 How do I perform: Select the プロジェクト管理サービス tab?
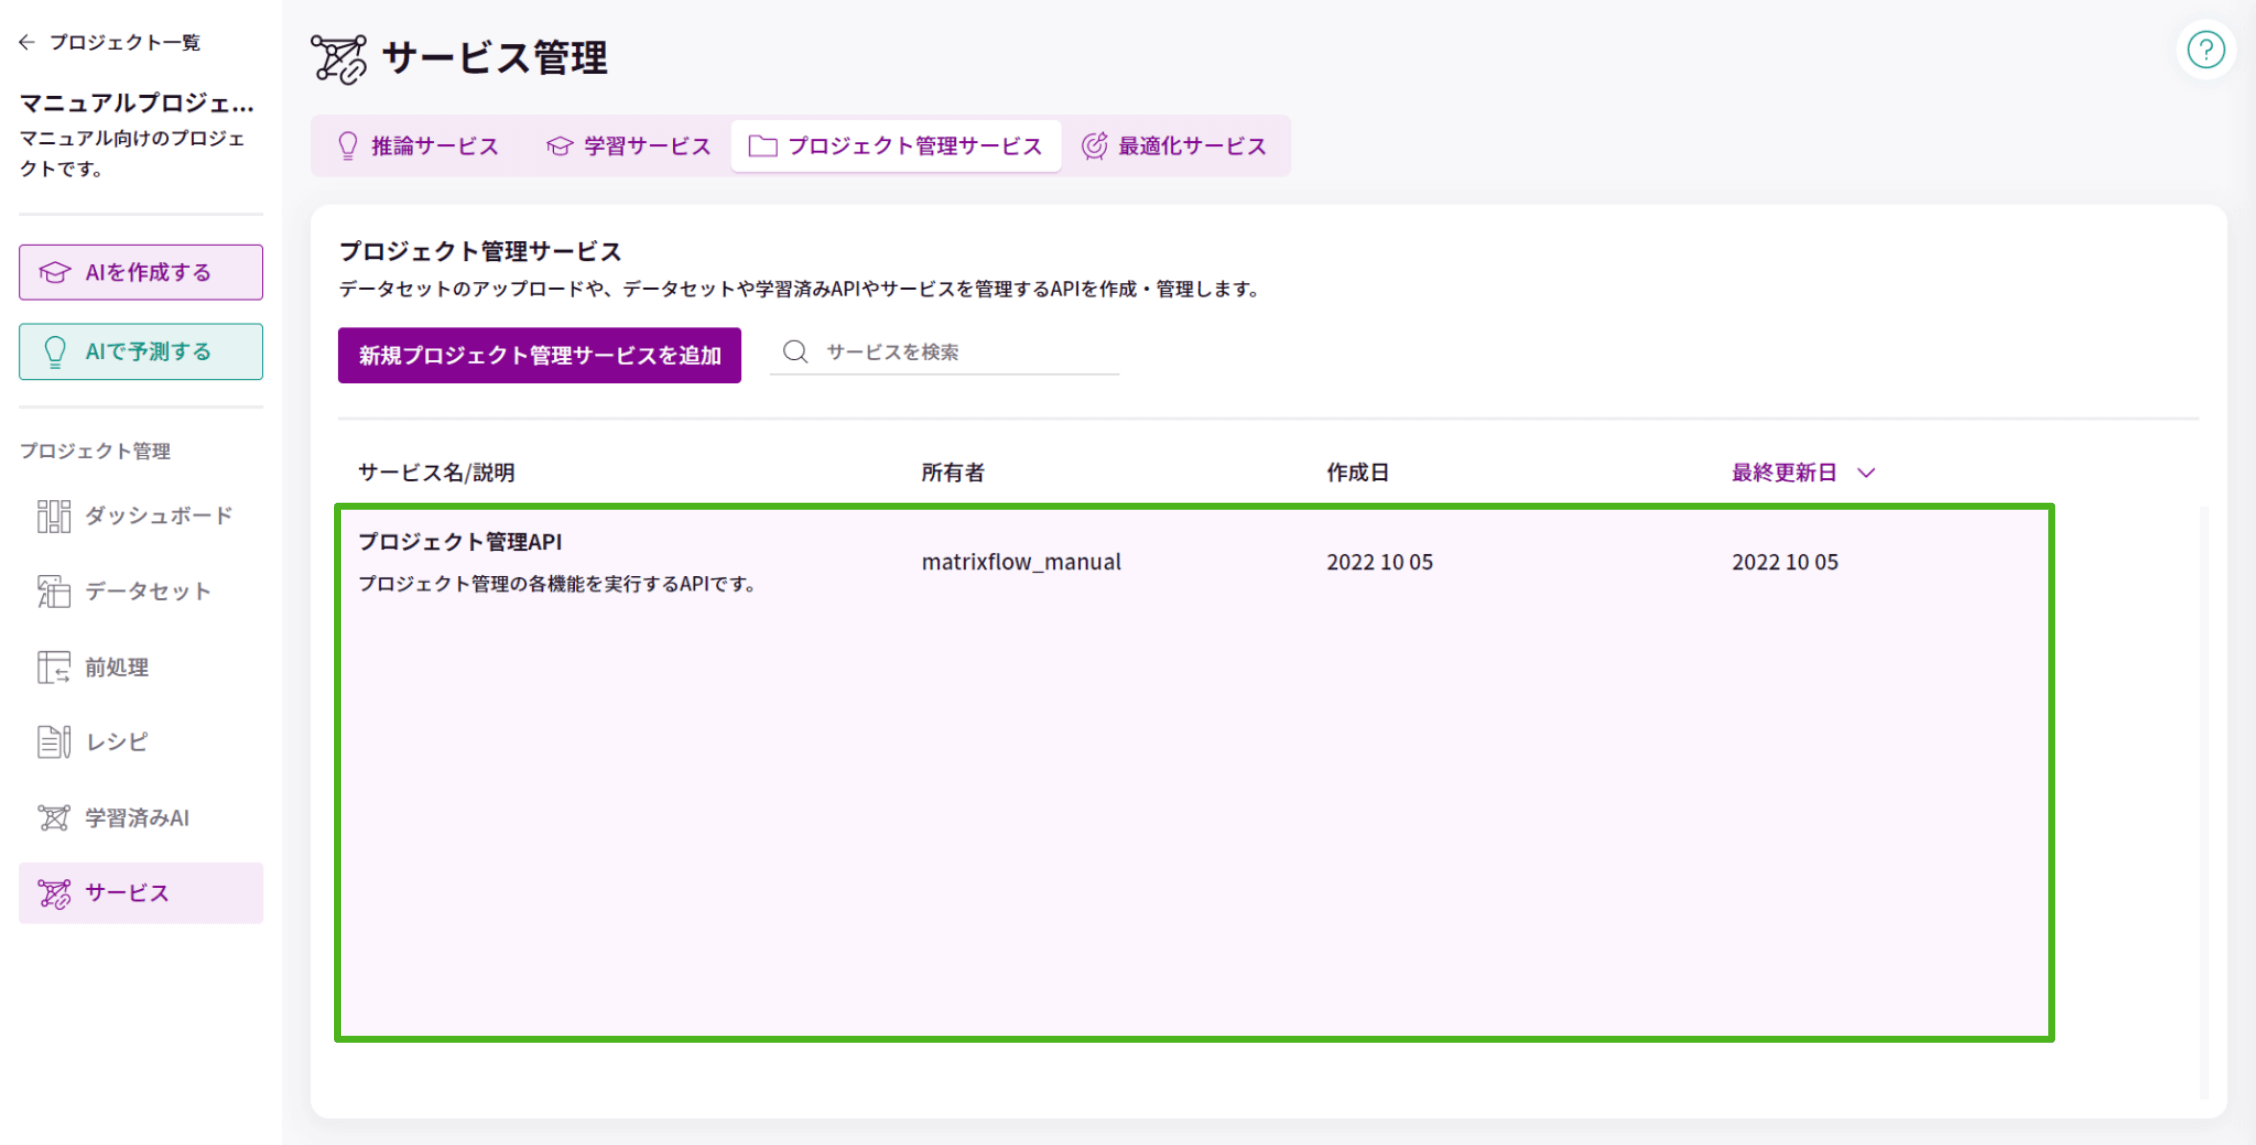897,145
